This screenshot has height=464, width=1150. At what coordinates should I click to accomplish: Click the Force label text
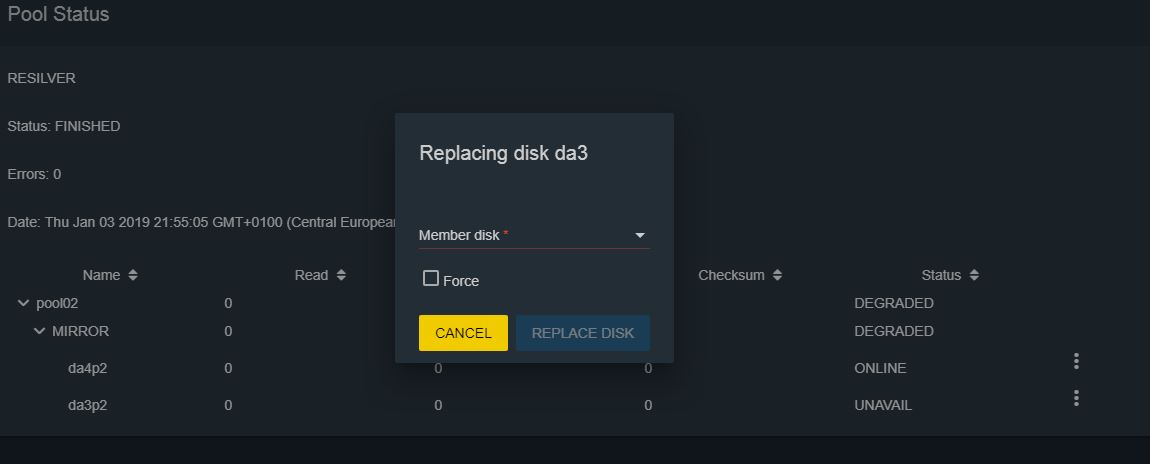[x=461, y=281]
